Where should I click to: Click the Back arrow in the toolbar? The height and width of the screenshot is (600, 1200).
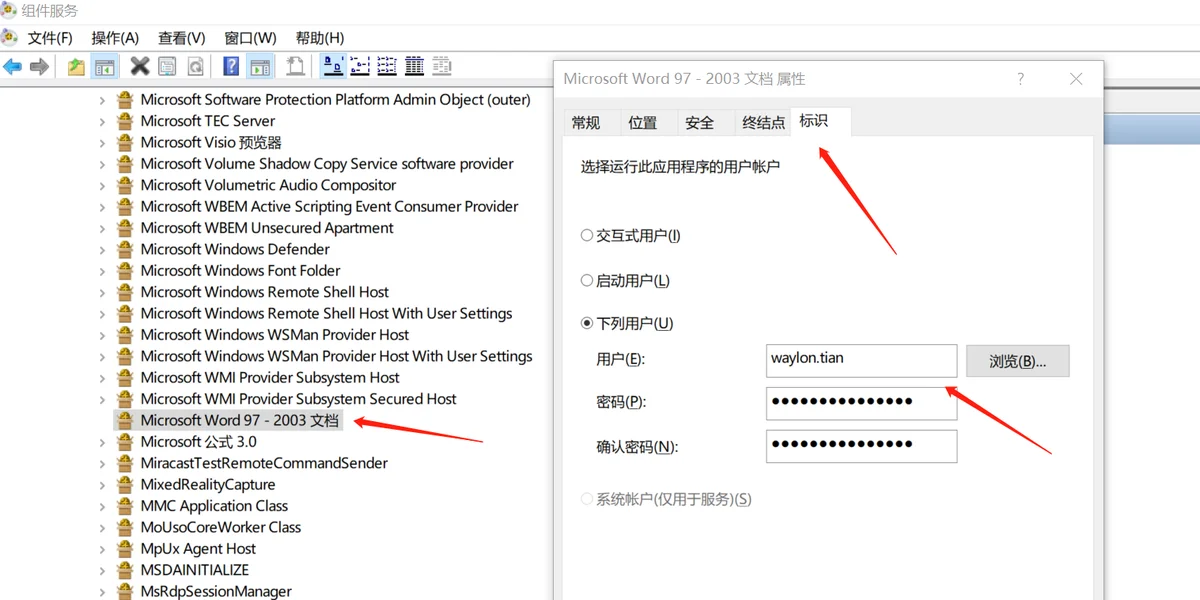(12, 67)
